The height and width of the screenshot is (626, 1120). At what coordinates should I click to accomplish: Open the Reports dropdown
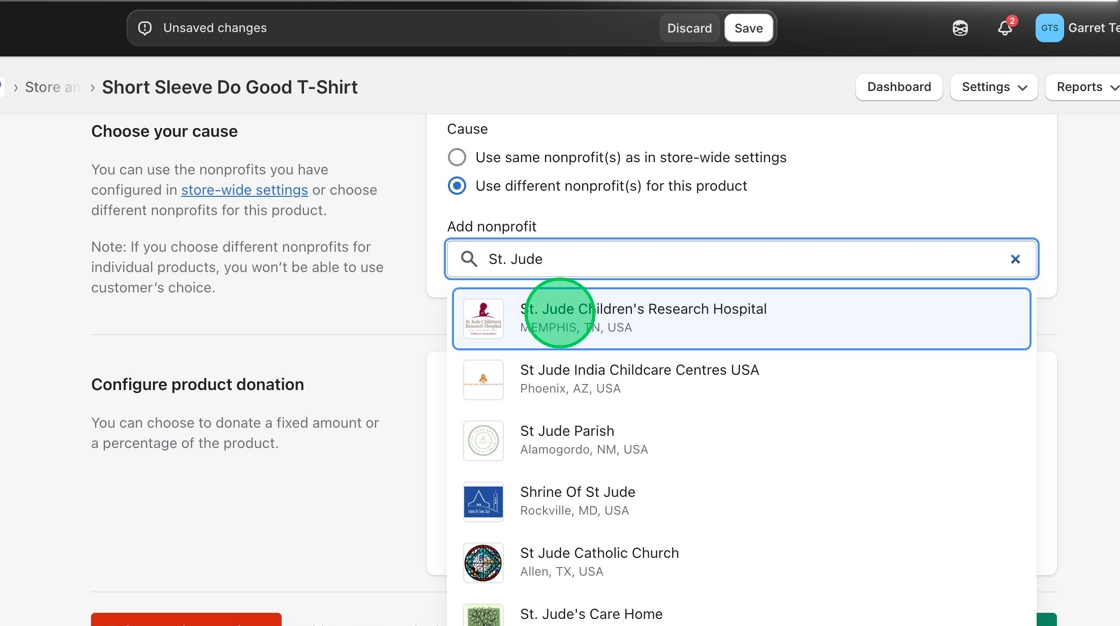(x=1083, y=87)
